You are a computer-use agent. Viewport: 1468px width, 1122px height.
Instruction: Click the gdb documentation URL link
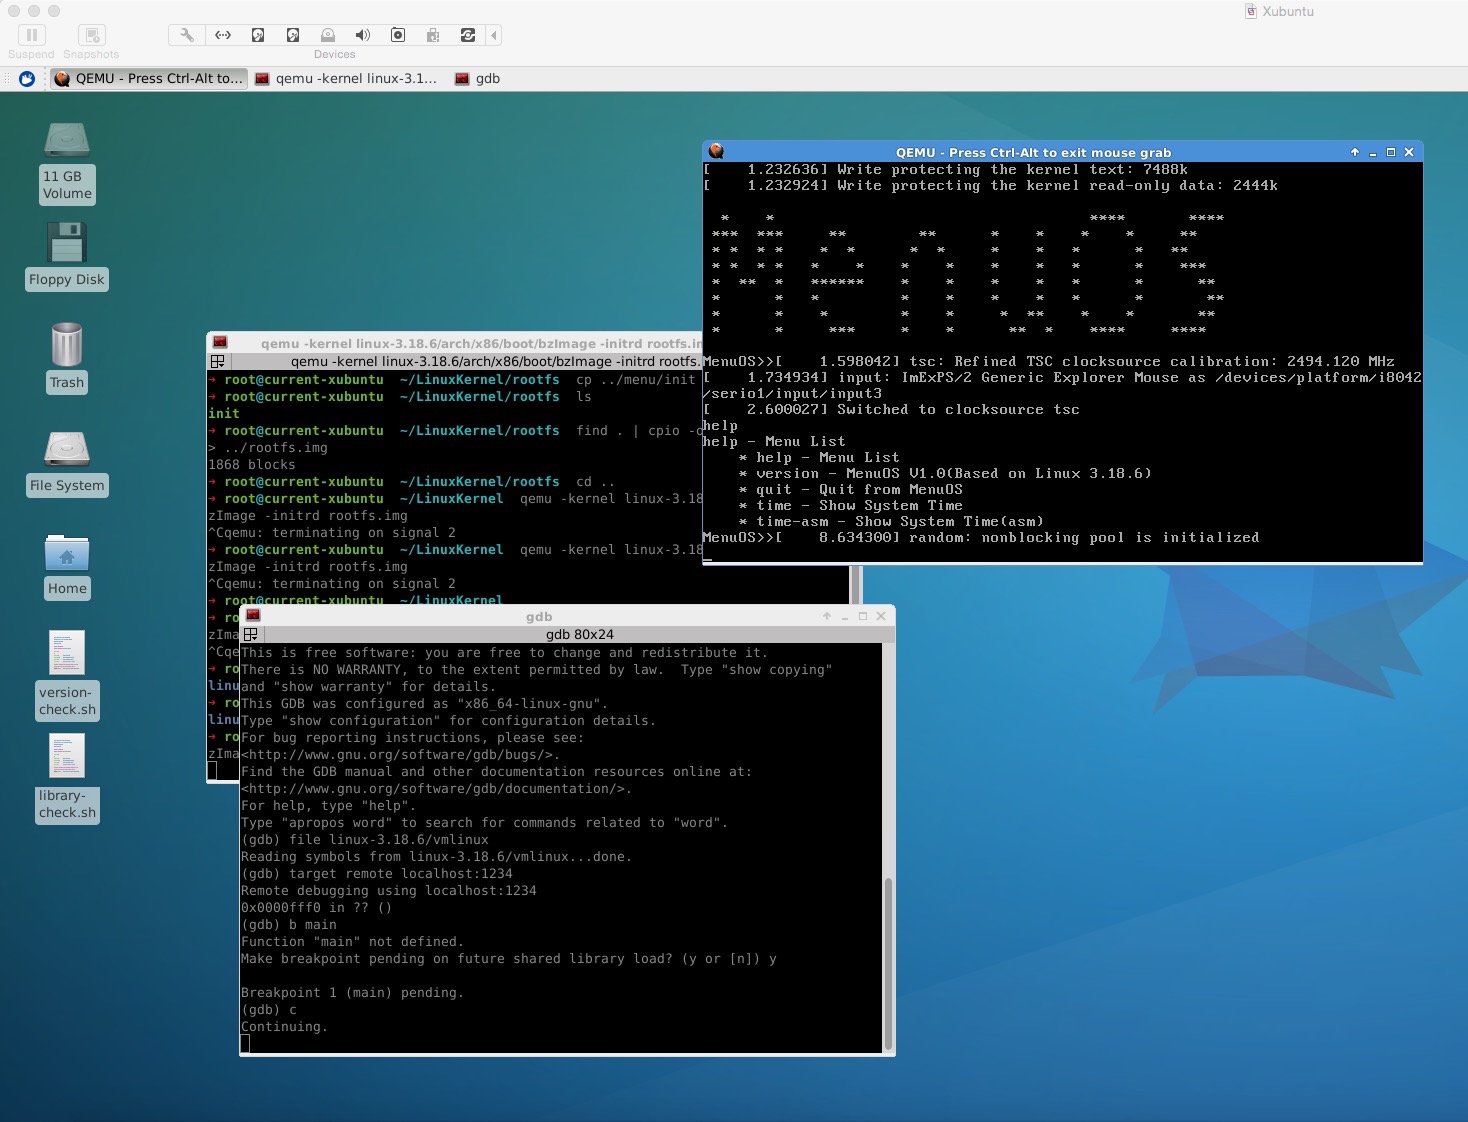pos(436,788)
